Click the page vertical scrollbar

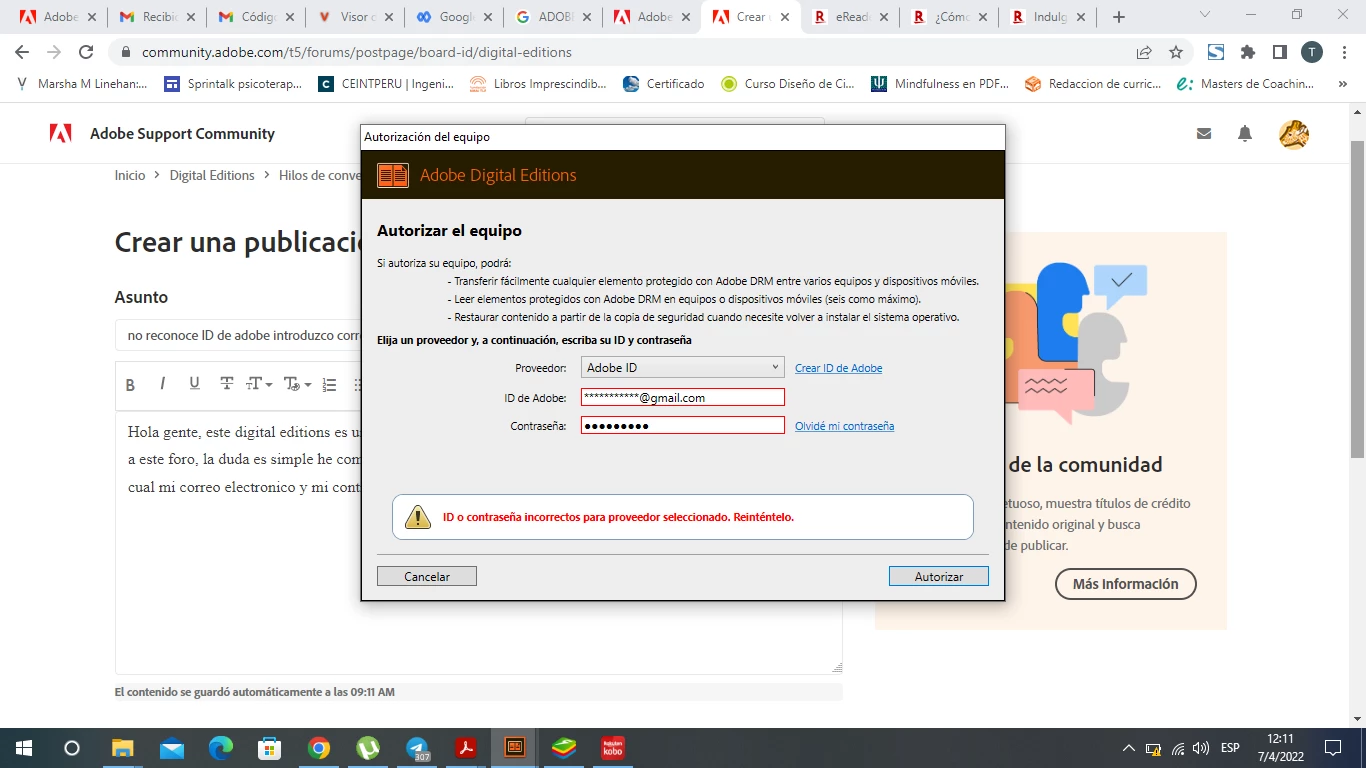coord(1357,300)
